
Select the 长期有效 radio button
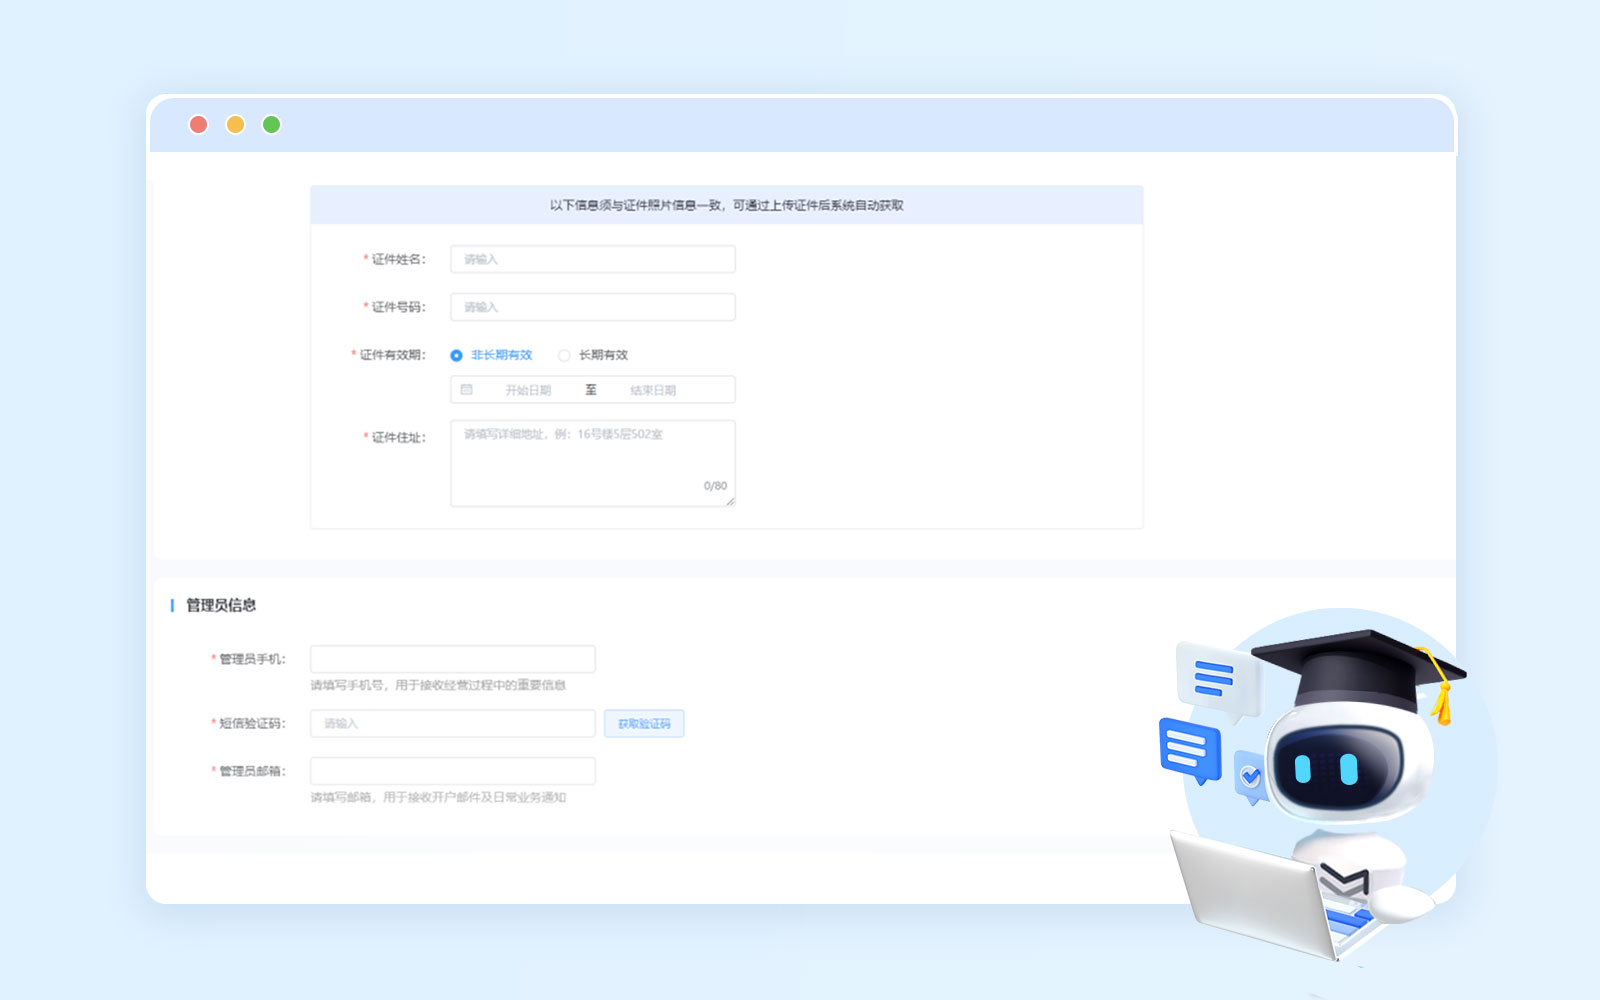[x=564, y=355]
